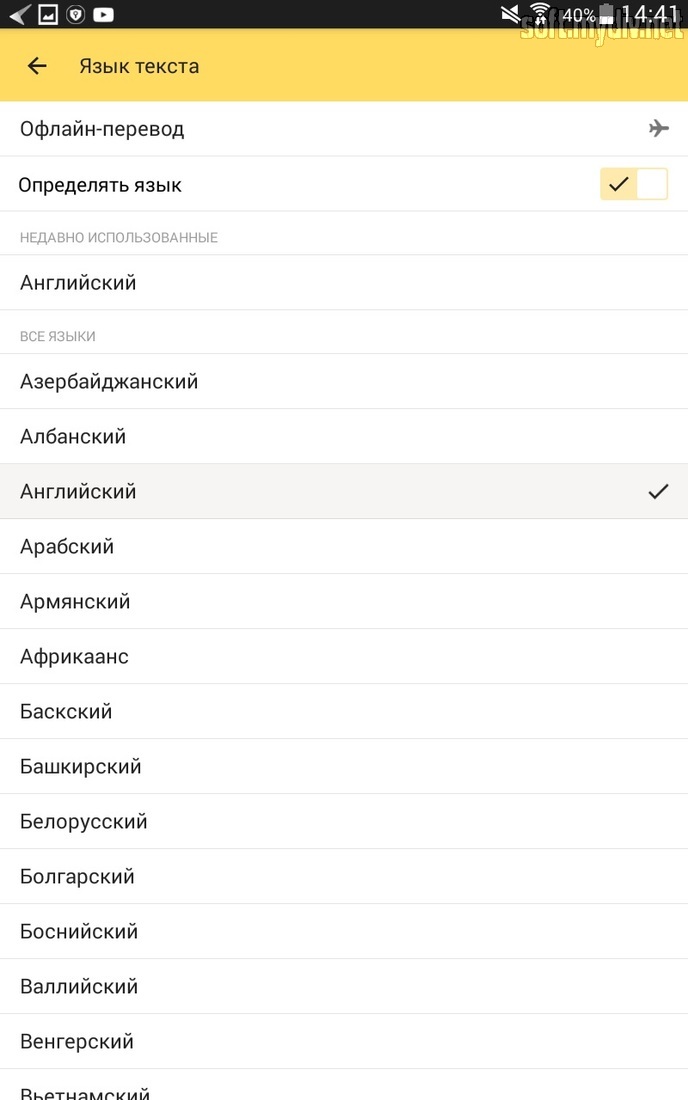Image resolution: width=688 pixels, height=1100 pixels.
Task: Open the Офлайн-перевод row
Action: [344, 128]
